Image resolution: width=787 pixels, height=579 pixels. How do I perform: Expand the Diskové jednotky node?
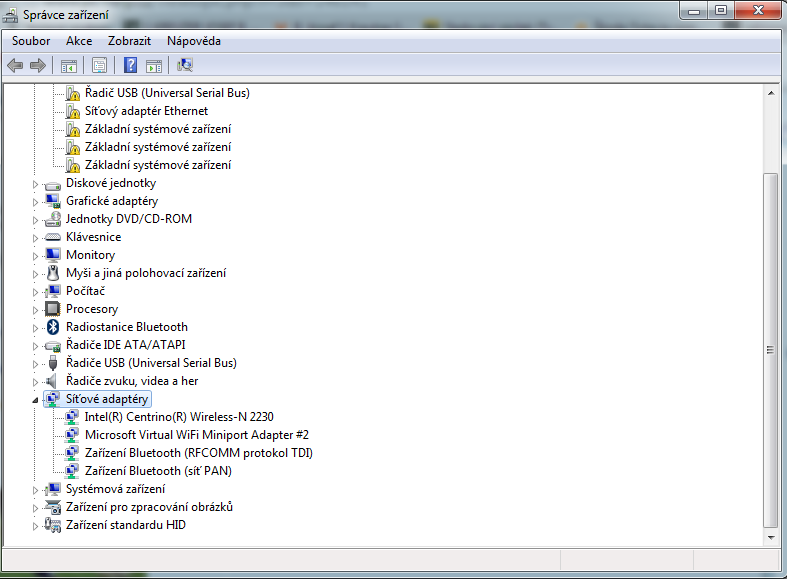click(35, 184)
